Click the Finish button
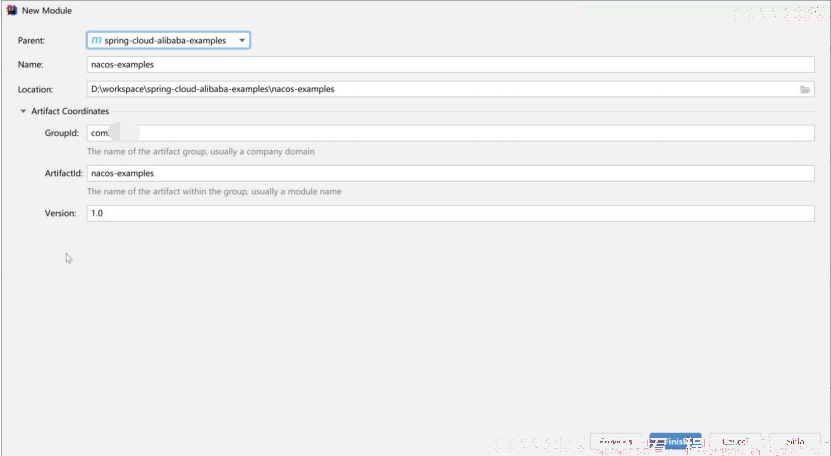 [675, 441]
